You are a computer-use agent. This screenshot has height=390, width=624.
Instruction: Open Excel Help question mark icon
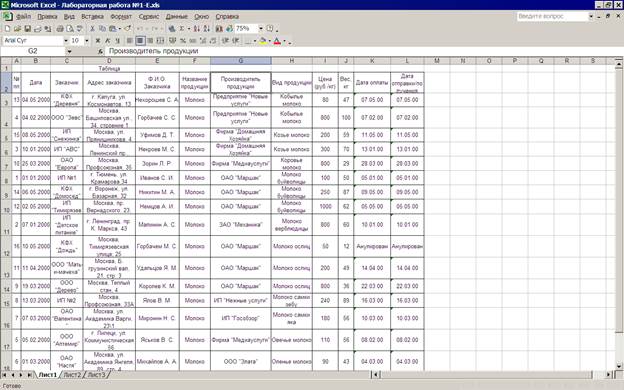click(270, 29)
